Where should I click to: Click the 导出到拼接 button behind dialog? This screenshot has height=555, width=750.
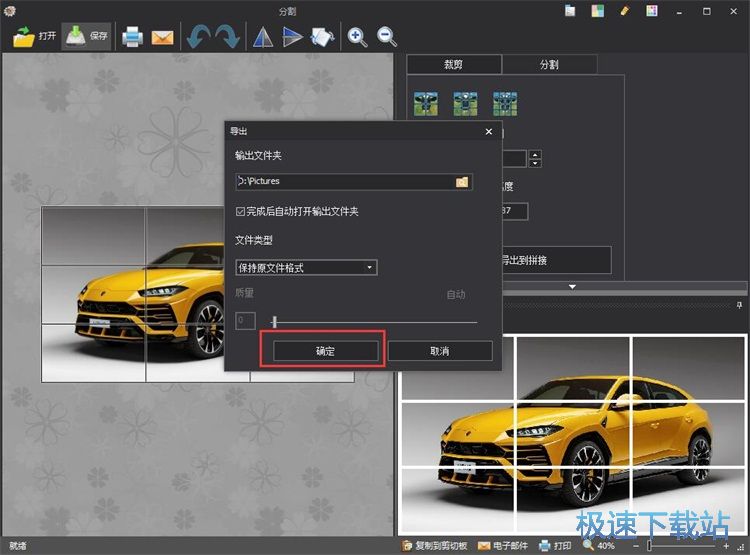pos(556,260)
